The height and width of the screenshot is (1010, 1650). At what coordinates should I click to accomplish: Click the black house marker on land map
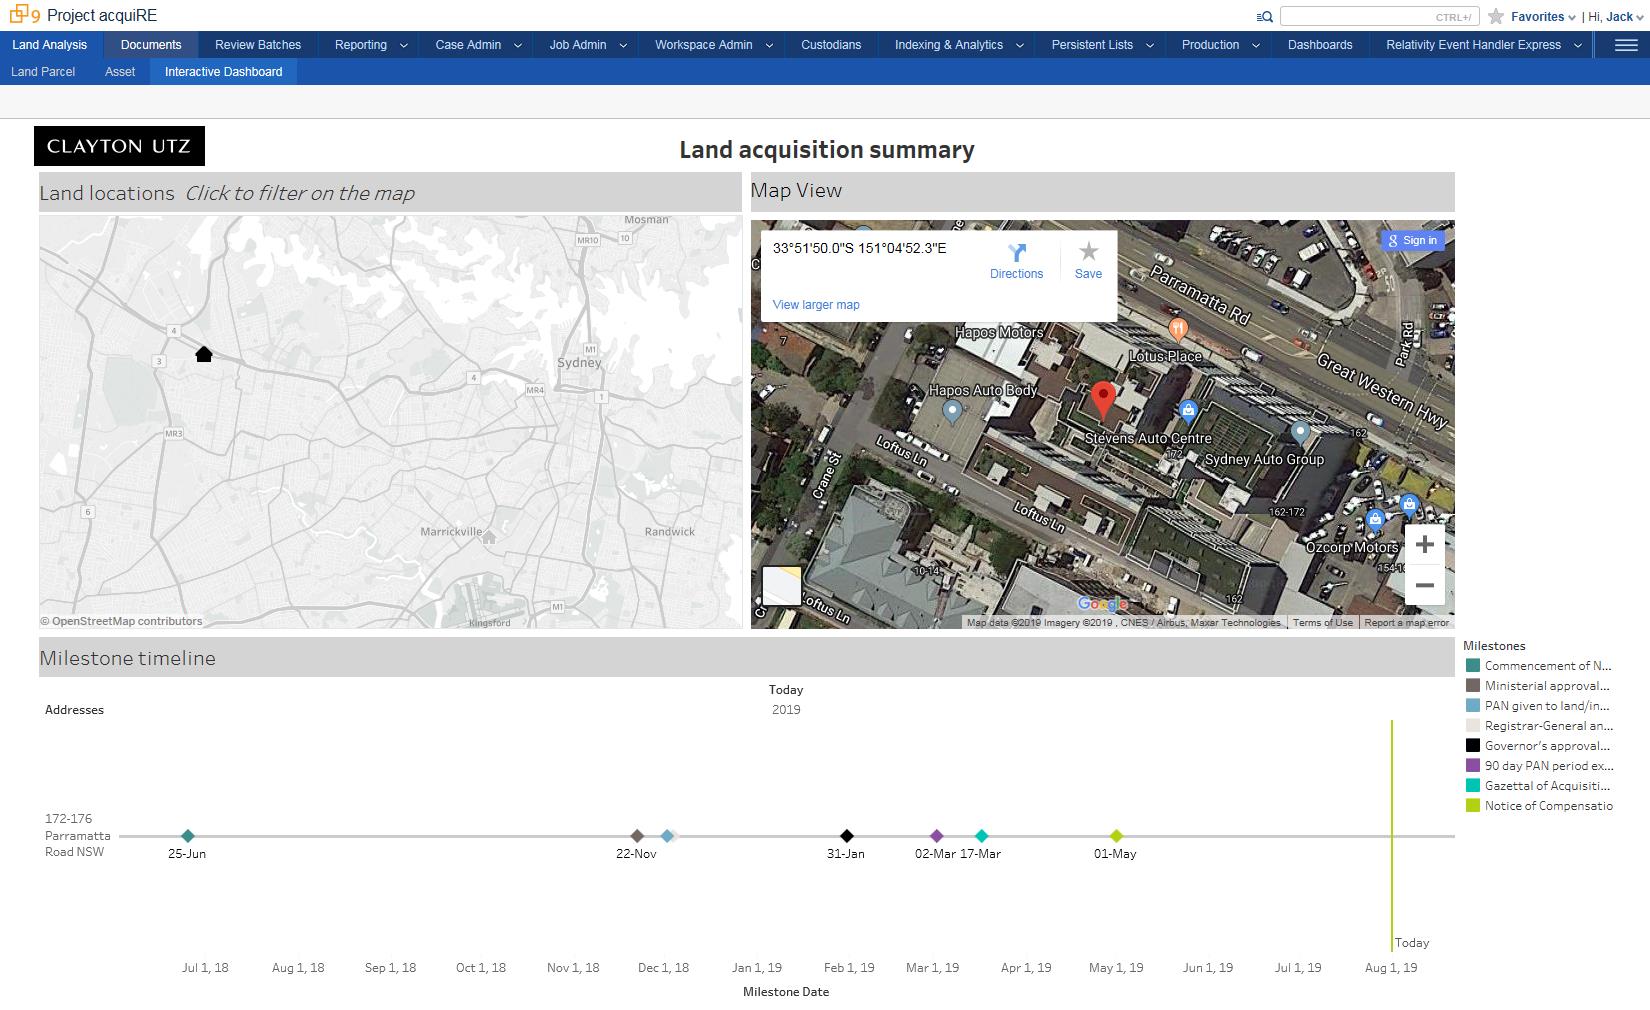click(204, 354)
